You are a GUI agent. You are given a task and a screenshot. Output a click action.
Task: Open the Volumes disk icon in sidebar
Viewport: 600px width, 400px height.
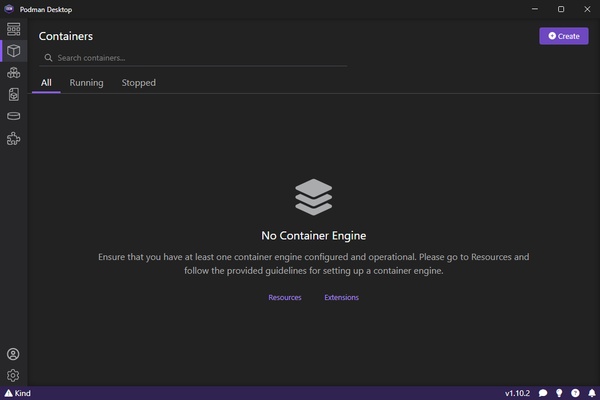click(x=13, y=116)
